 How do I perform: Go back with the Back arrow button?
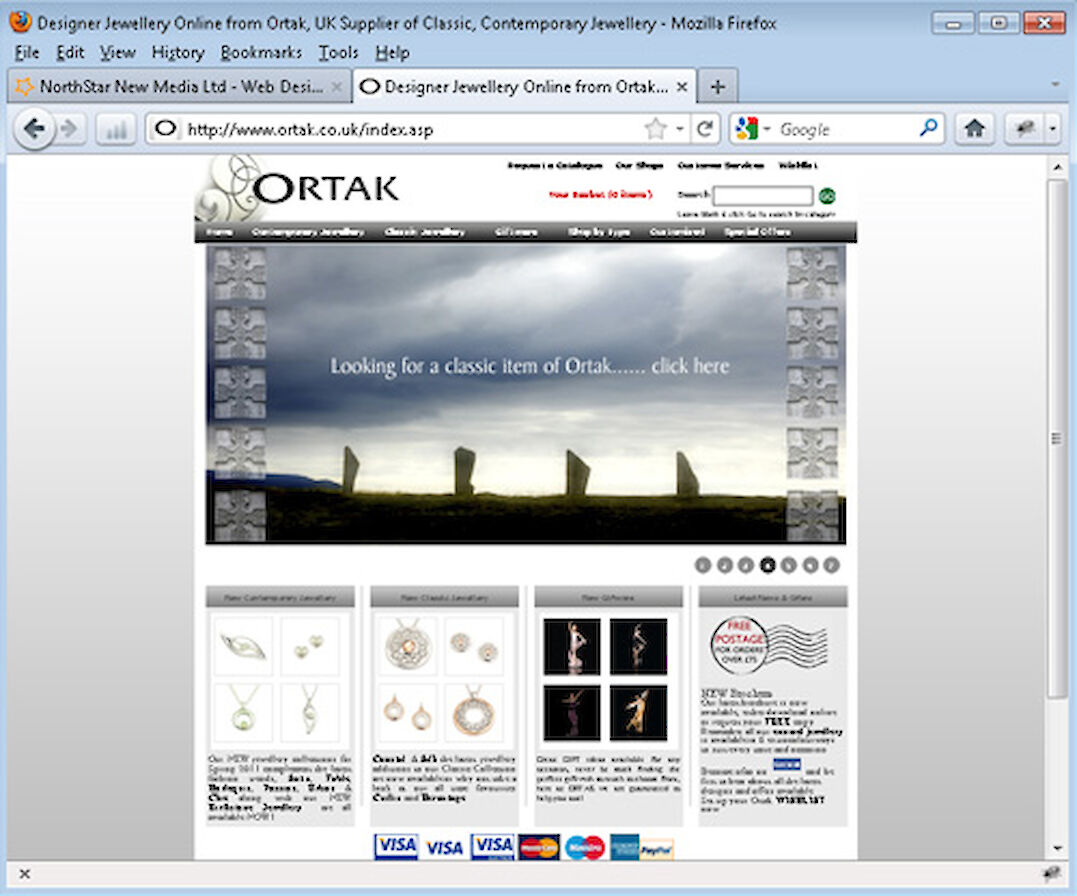coord(34,128)
